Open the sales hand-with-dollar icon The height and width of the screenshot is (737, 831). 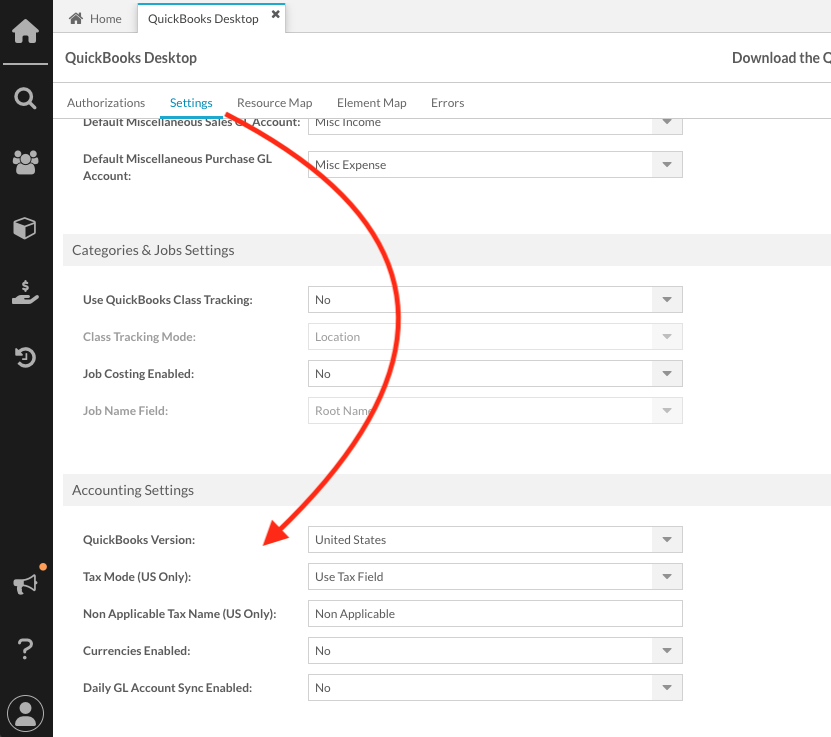pos(25,292)
